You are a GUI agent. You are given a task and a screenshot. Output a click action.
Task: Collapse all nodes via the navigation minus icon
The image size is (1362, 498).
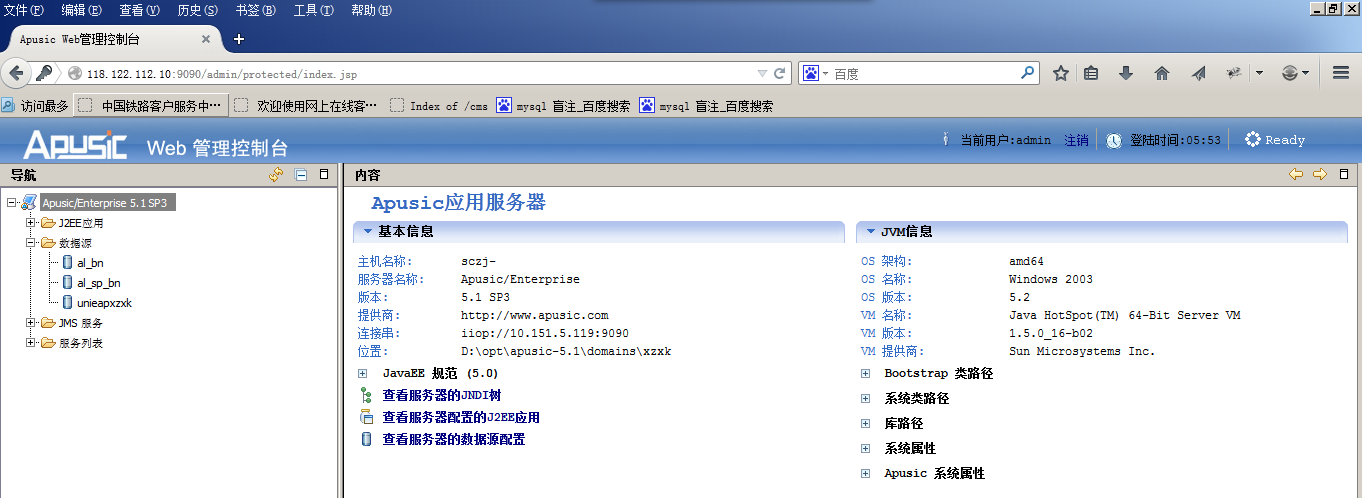pyautogui.click(x=301, y=175)
